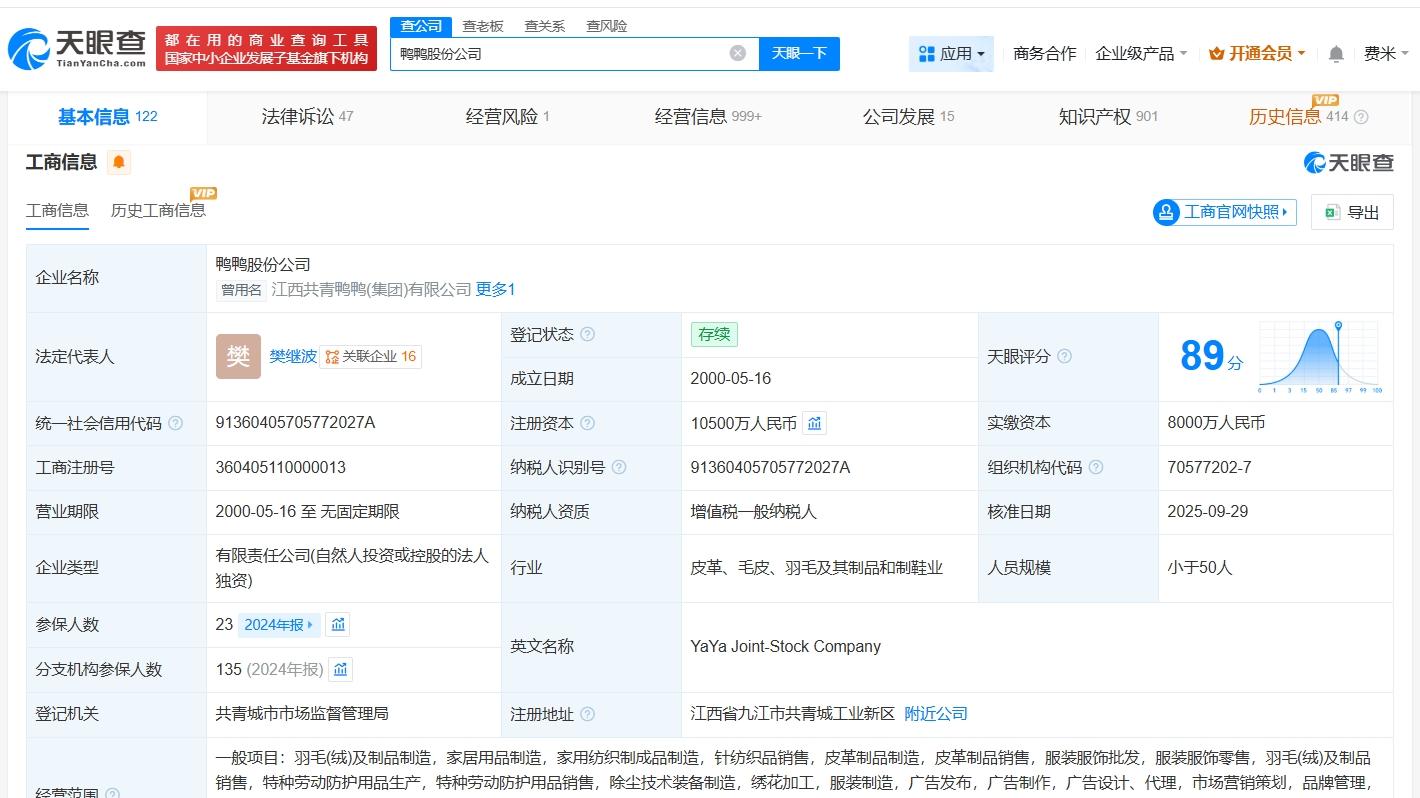Open the 费米 account dropdown

coord(1386,54)
